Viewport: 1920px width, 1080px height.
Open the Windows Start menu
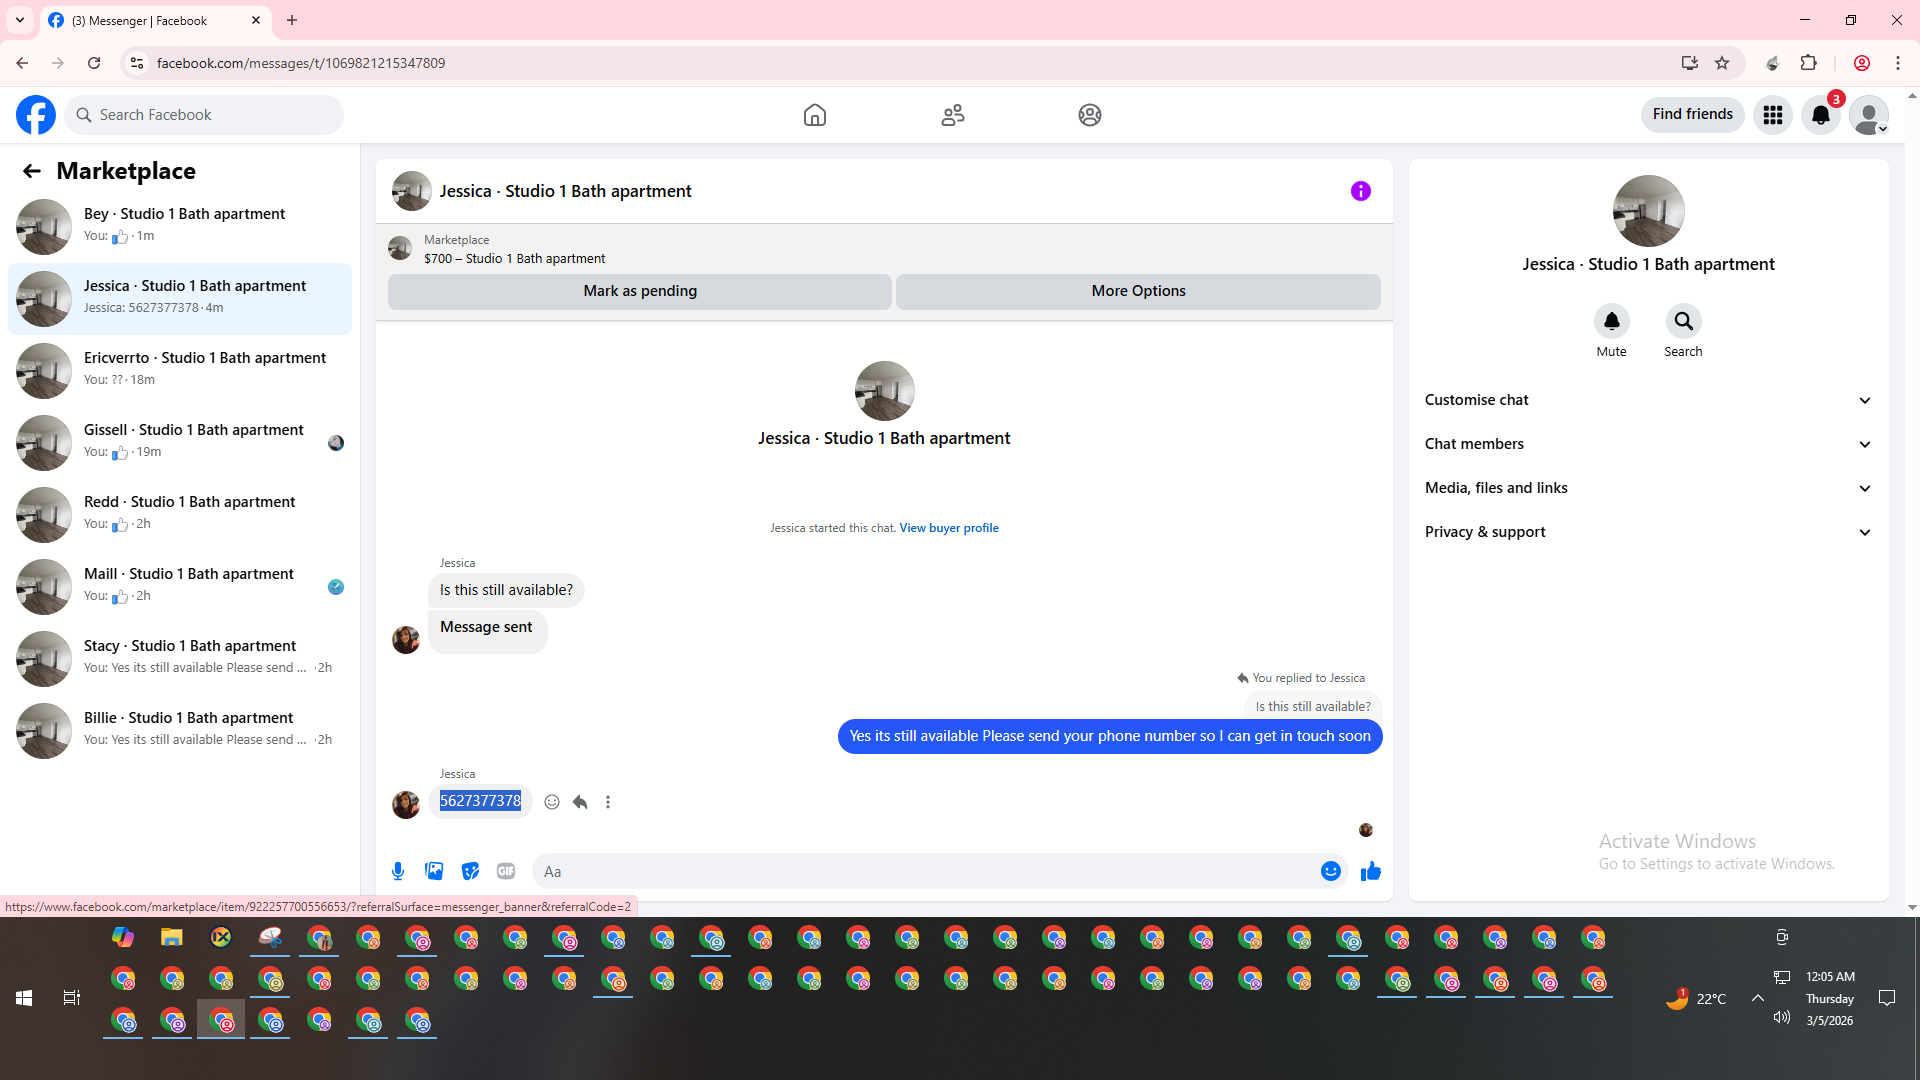click(24, 998)
